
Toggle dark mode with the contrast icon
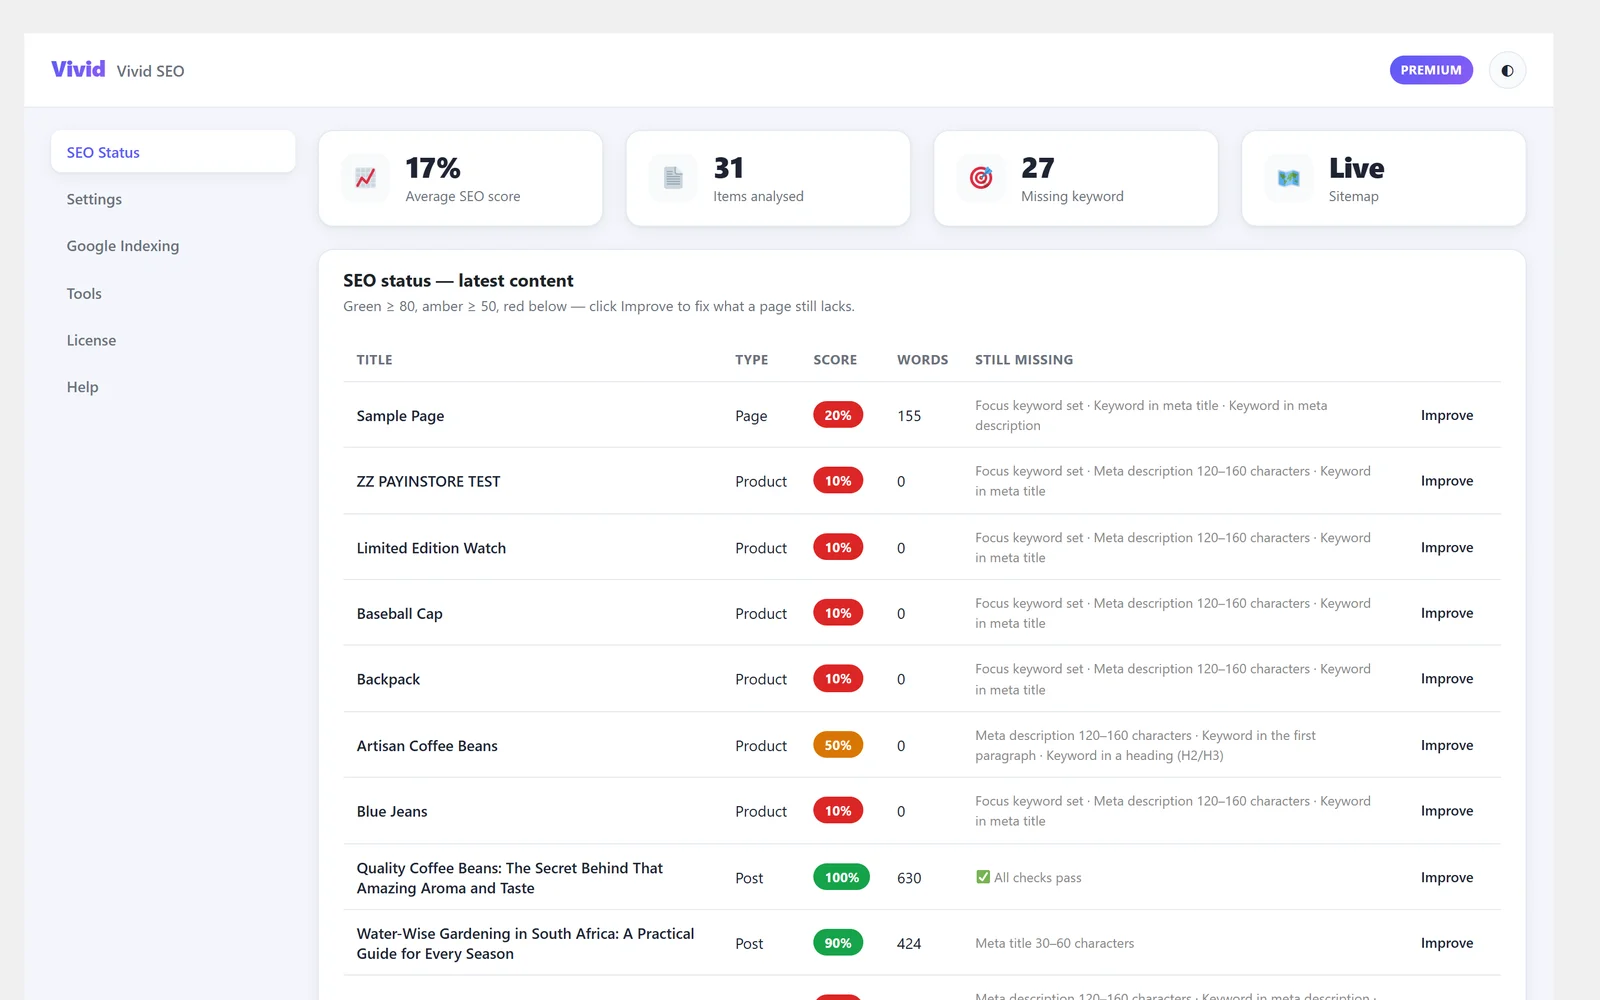click(1507, 70)
